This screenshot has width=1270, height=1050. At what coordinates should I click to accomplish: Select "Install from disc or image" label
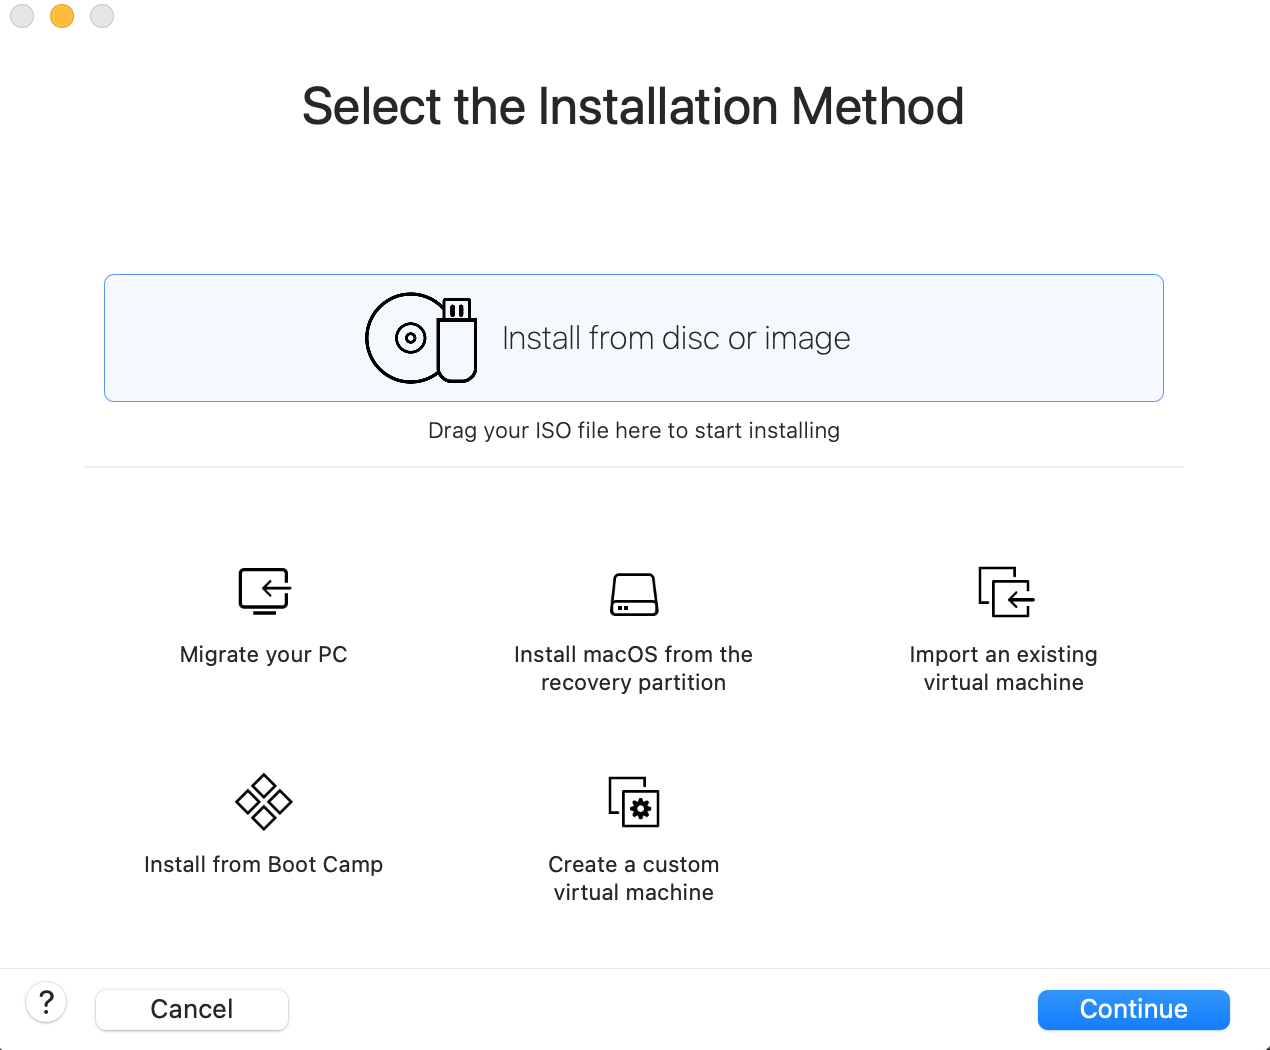[676, 338]
